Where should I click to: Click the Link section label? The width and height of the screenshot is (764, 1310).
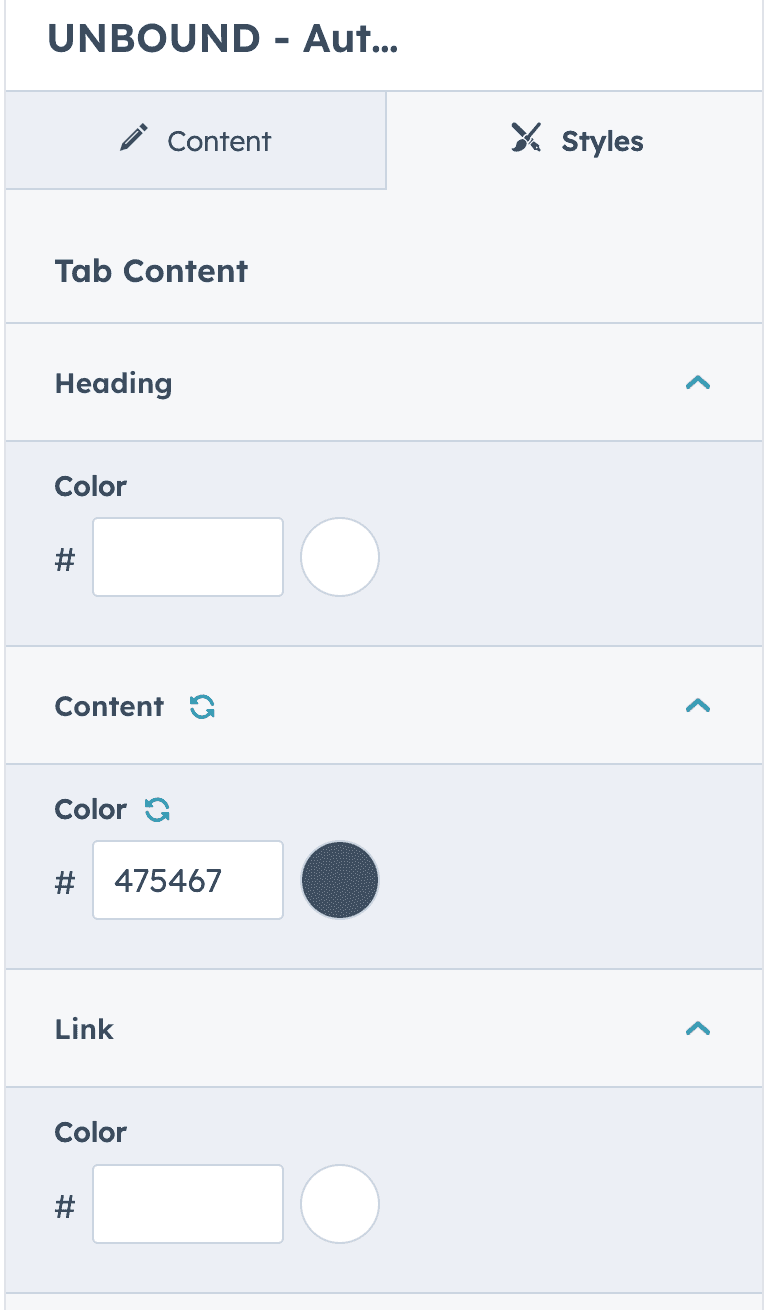84,1029
